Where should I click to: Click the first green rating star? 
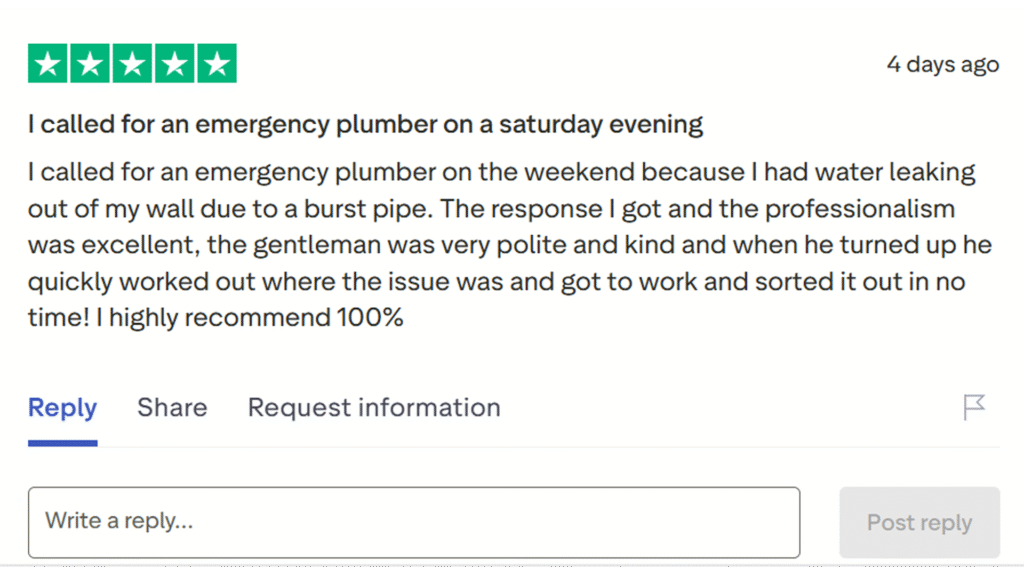coord(48,64)
